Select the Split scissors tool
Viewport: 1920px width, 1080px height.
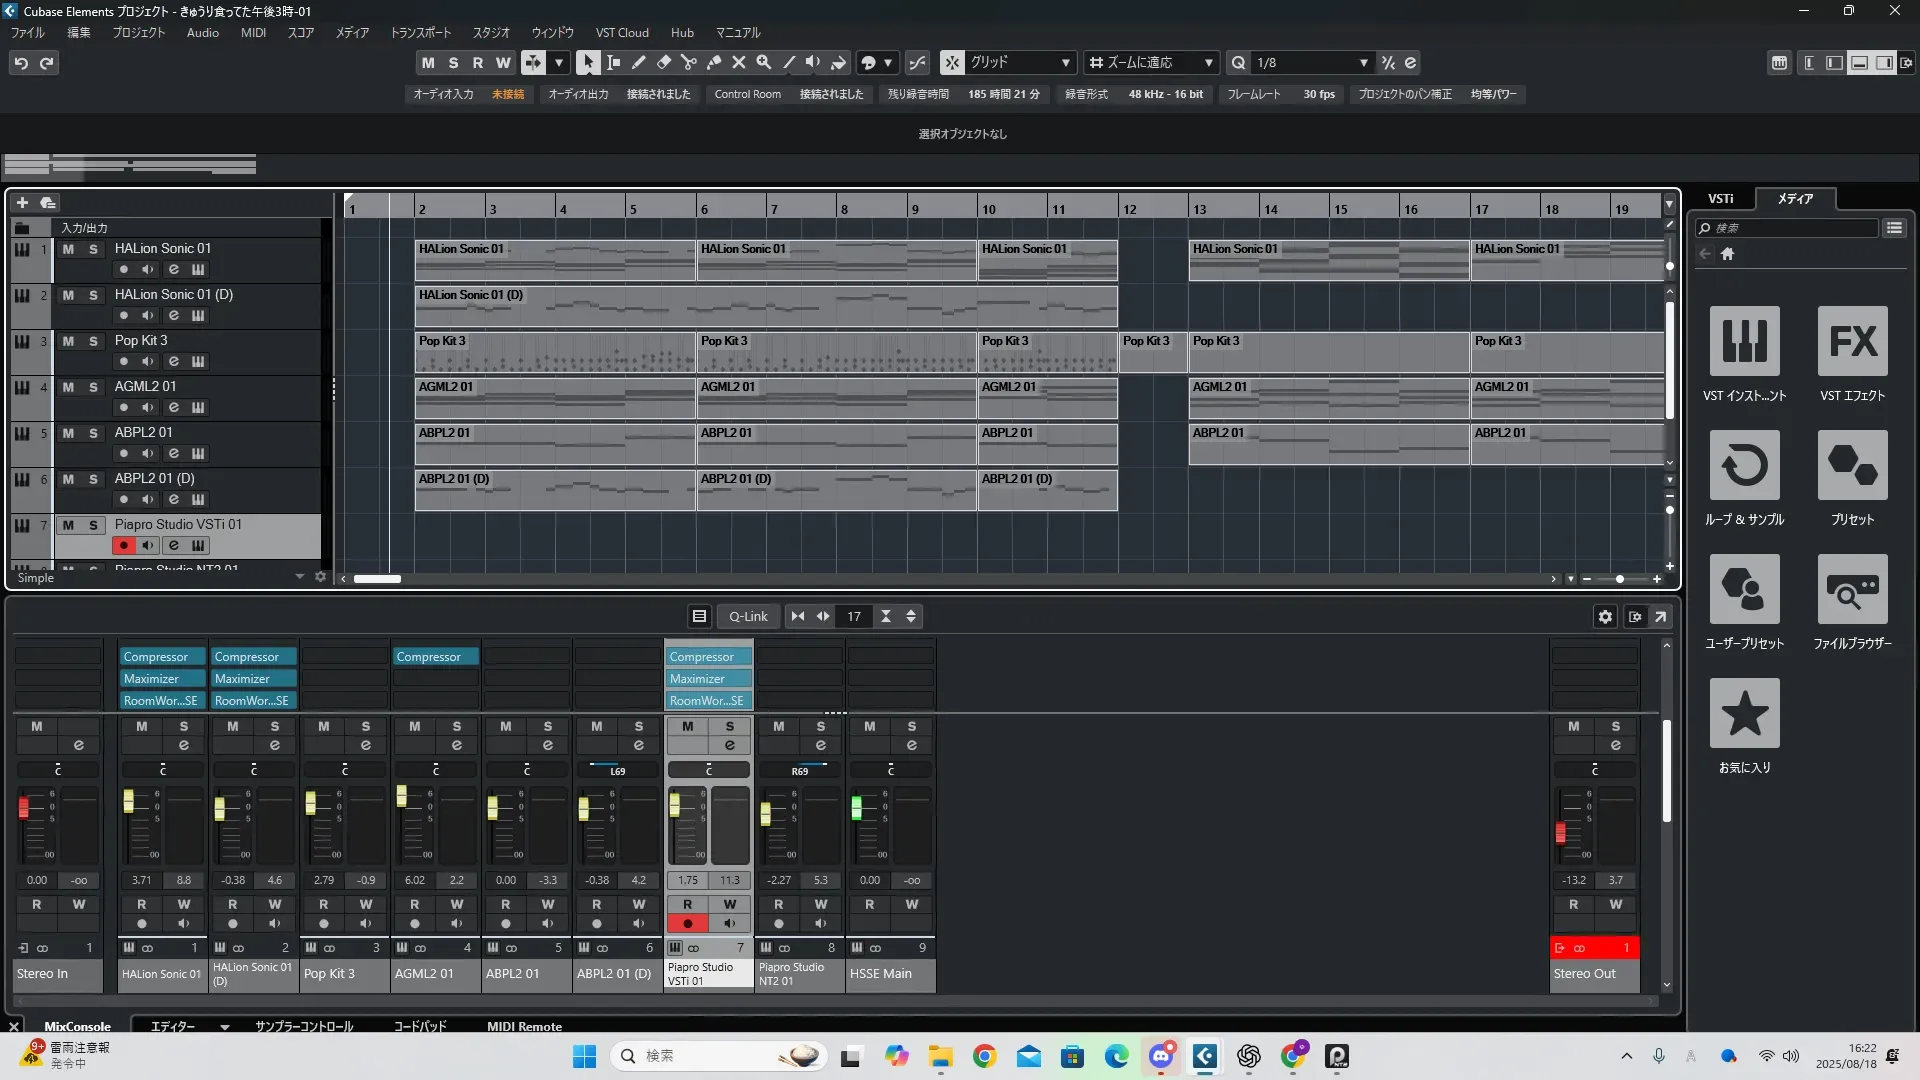point(688,62)
